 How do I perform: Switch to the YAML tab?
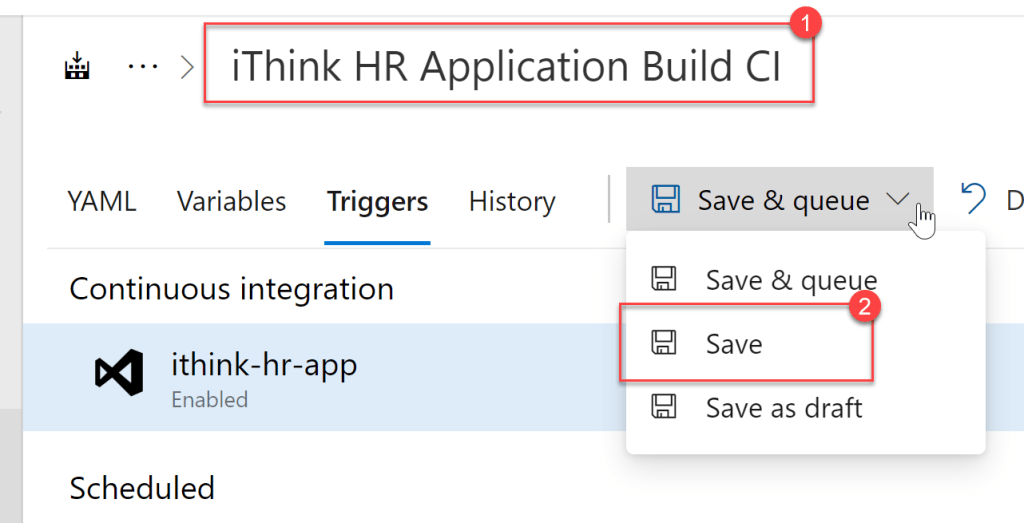click(101, 201)
